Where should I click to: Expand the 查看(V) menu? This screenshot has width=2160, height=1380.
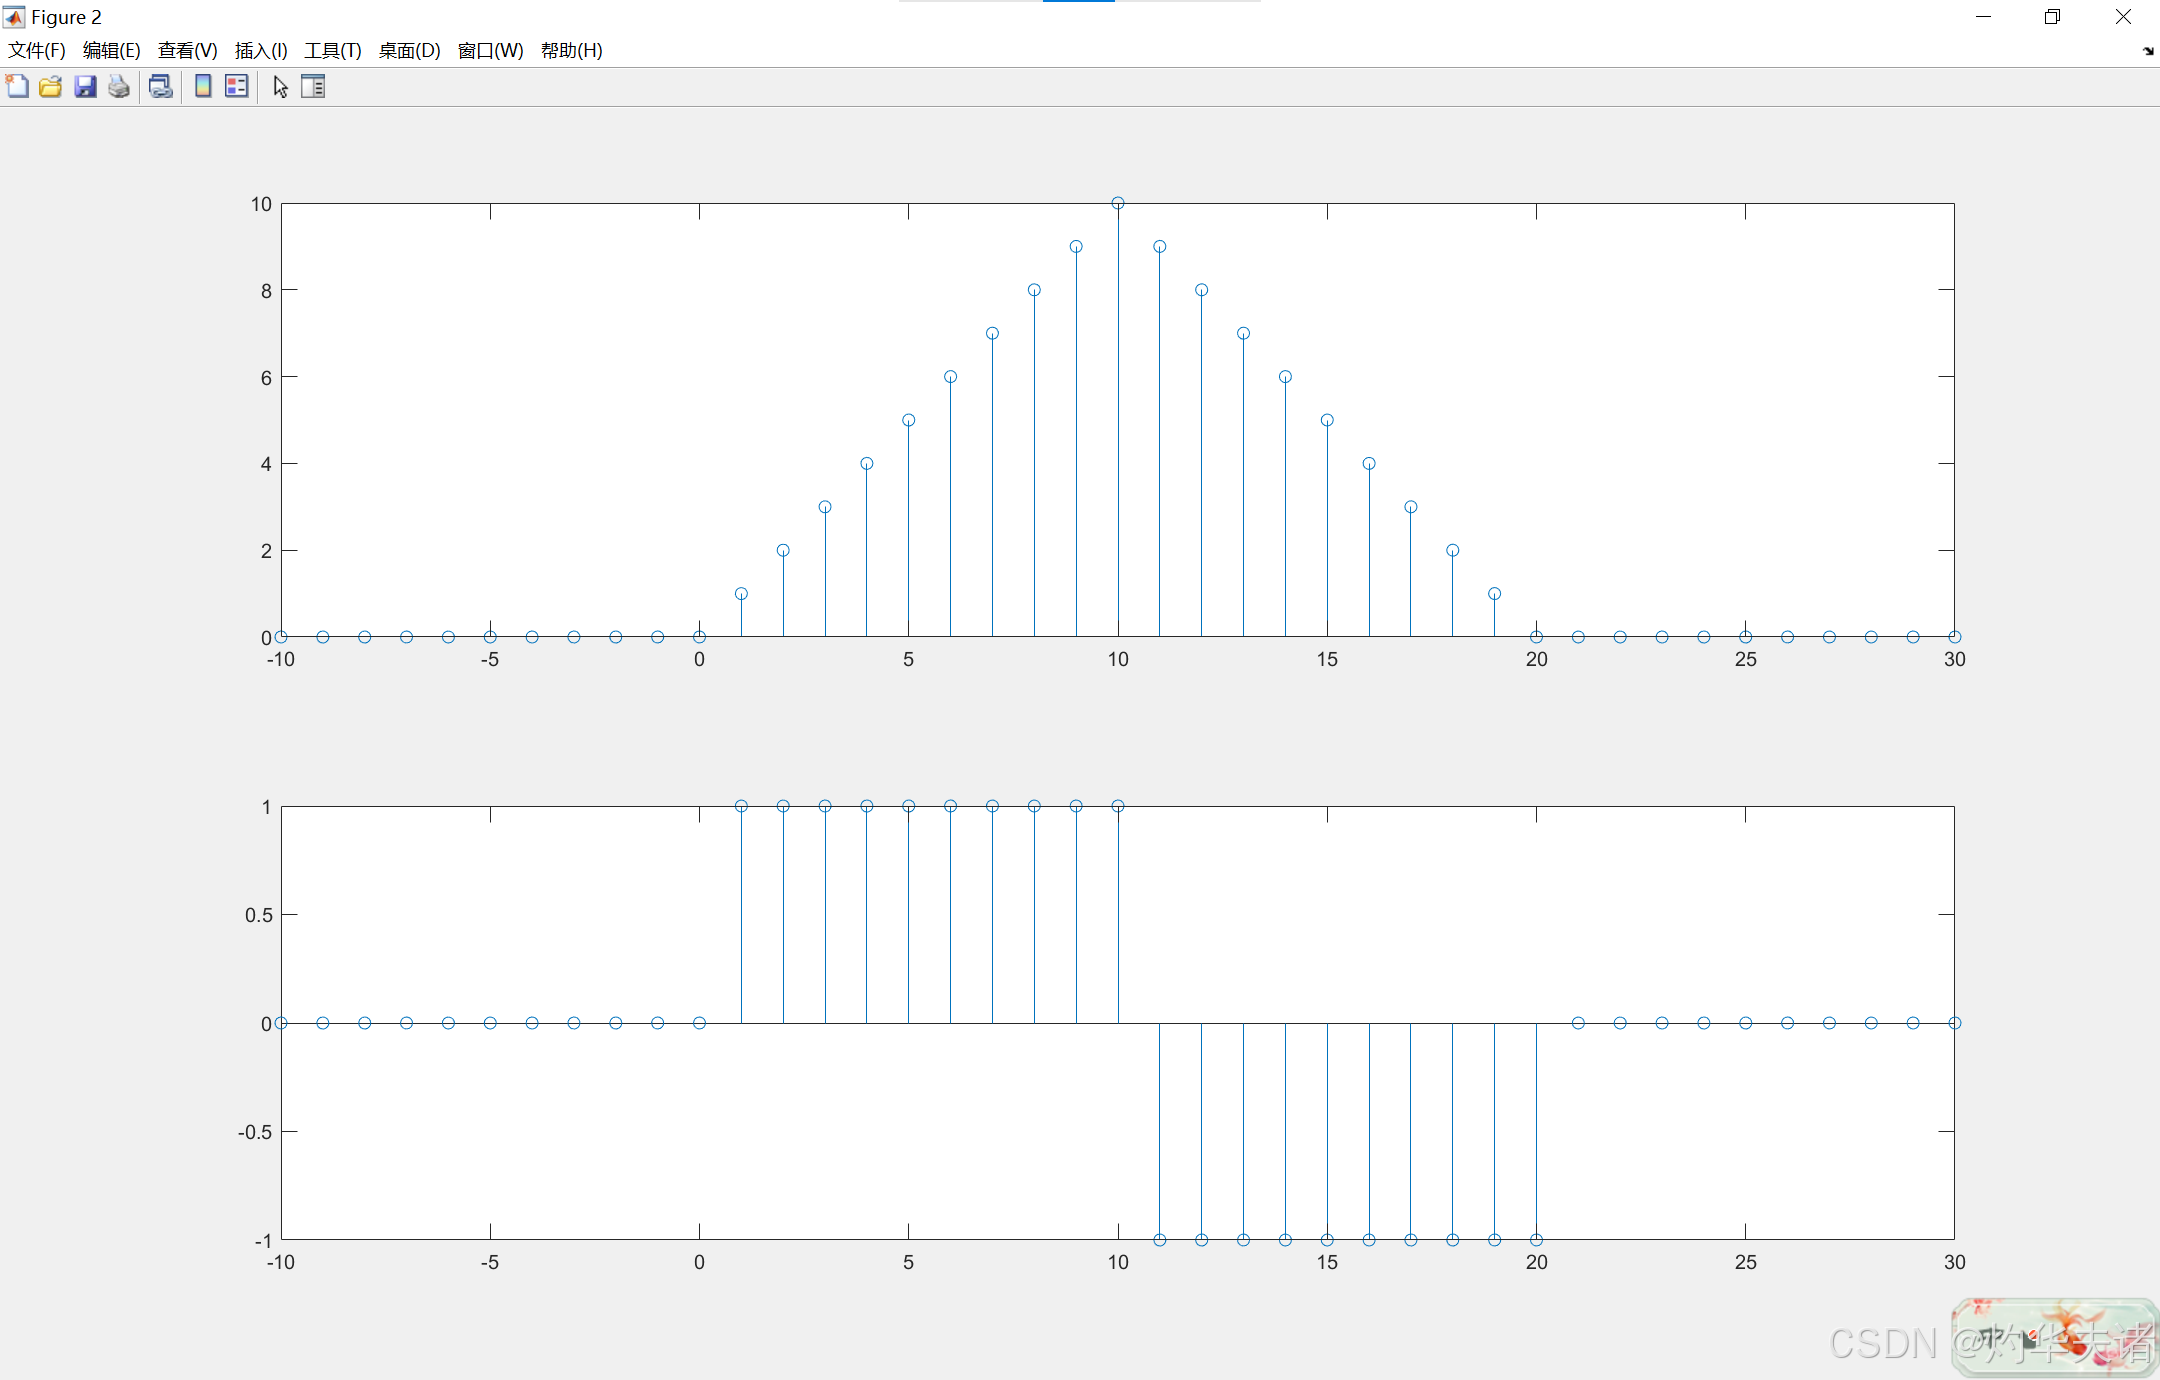(x=187, y=51)
